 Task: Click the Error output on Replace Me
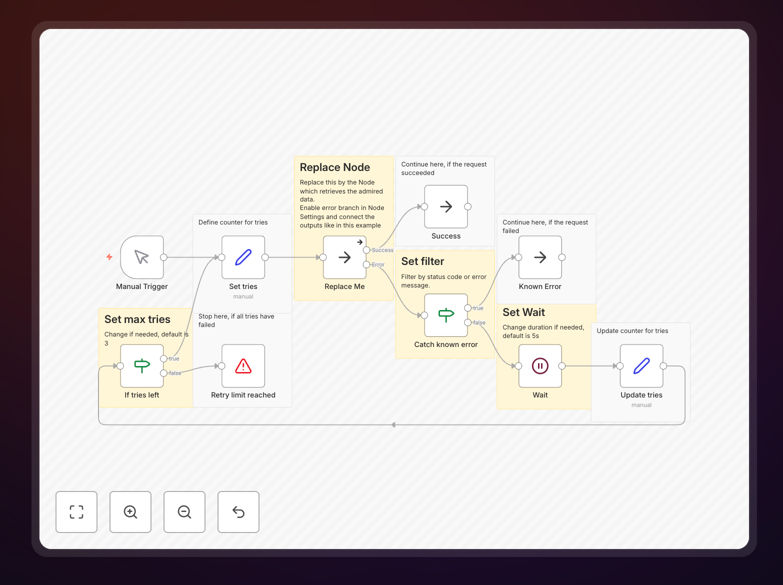tap(367, 264)
